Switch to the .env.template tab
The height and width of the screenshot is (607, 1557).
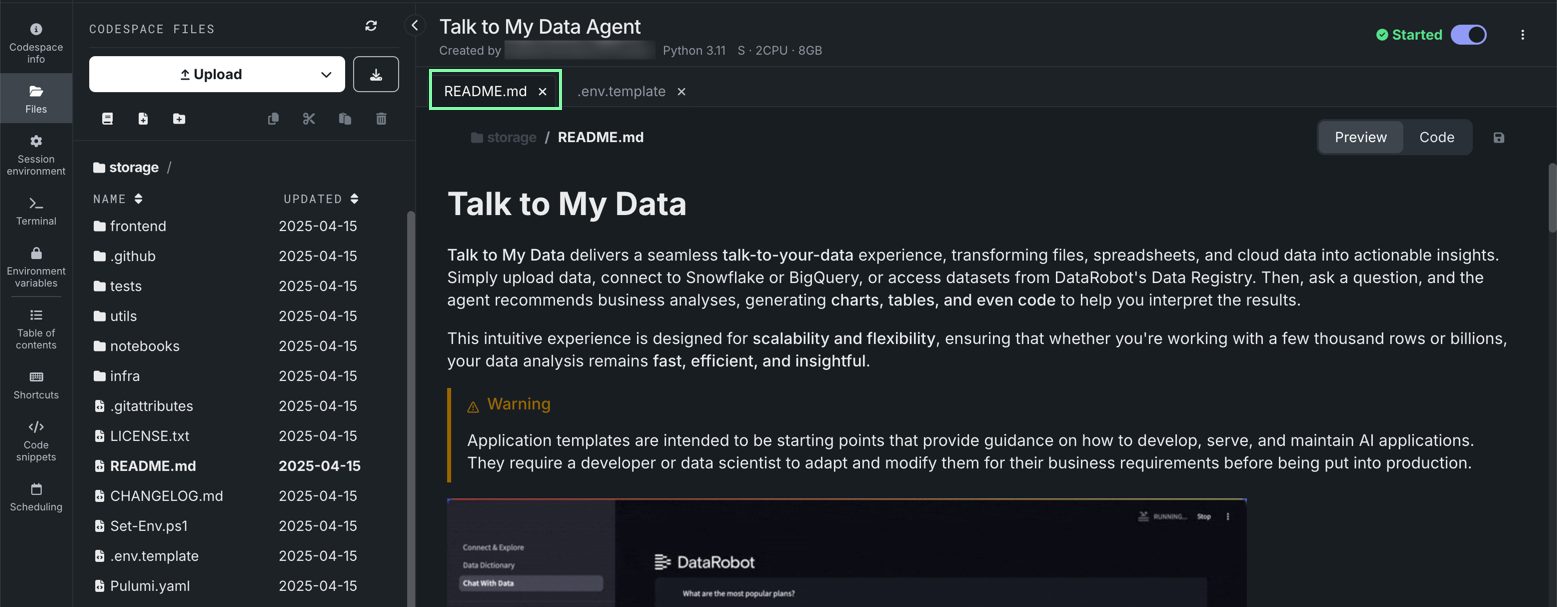(621, 91)
